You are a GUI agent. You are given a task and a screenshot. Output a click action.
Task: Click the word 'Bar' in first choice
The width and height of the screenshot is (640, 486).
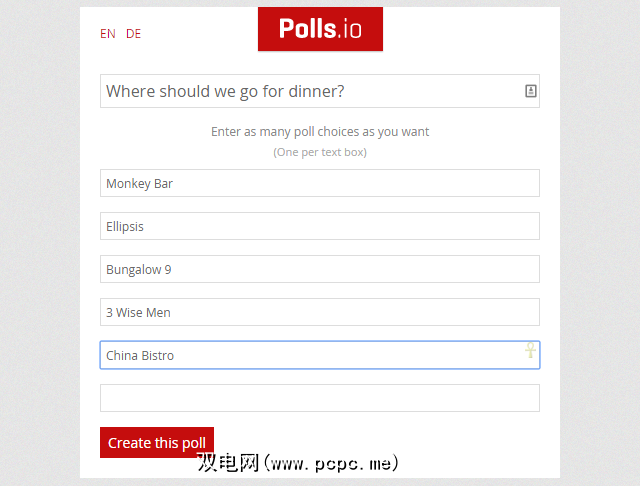point(164,184)
